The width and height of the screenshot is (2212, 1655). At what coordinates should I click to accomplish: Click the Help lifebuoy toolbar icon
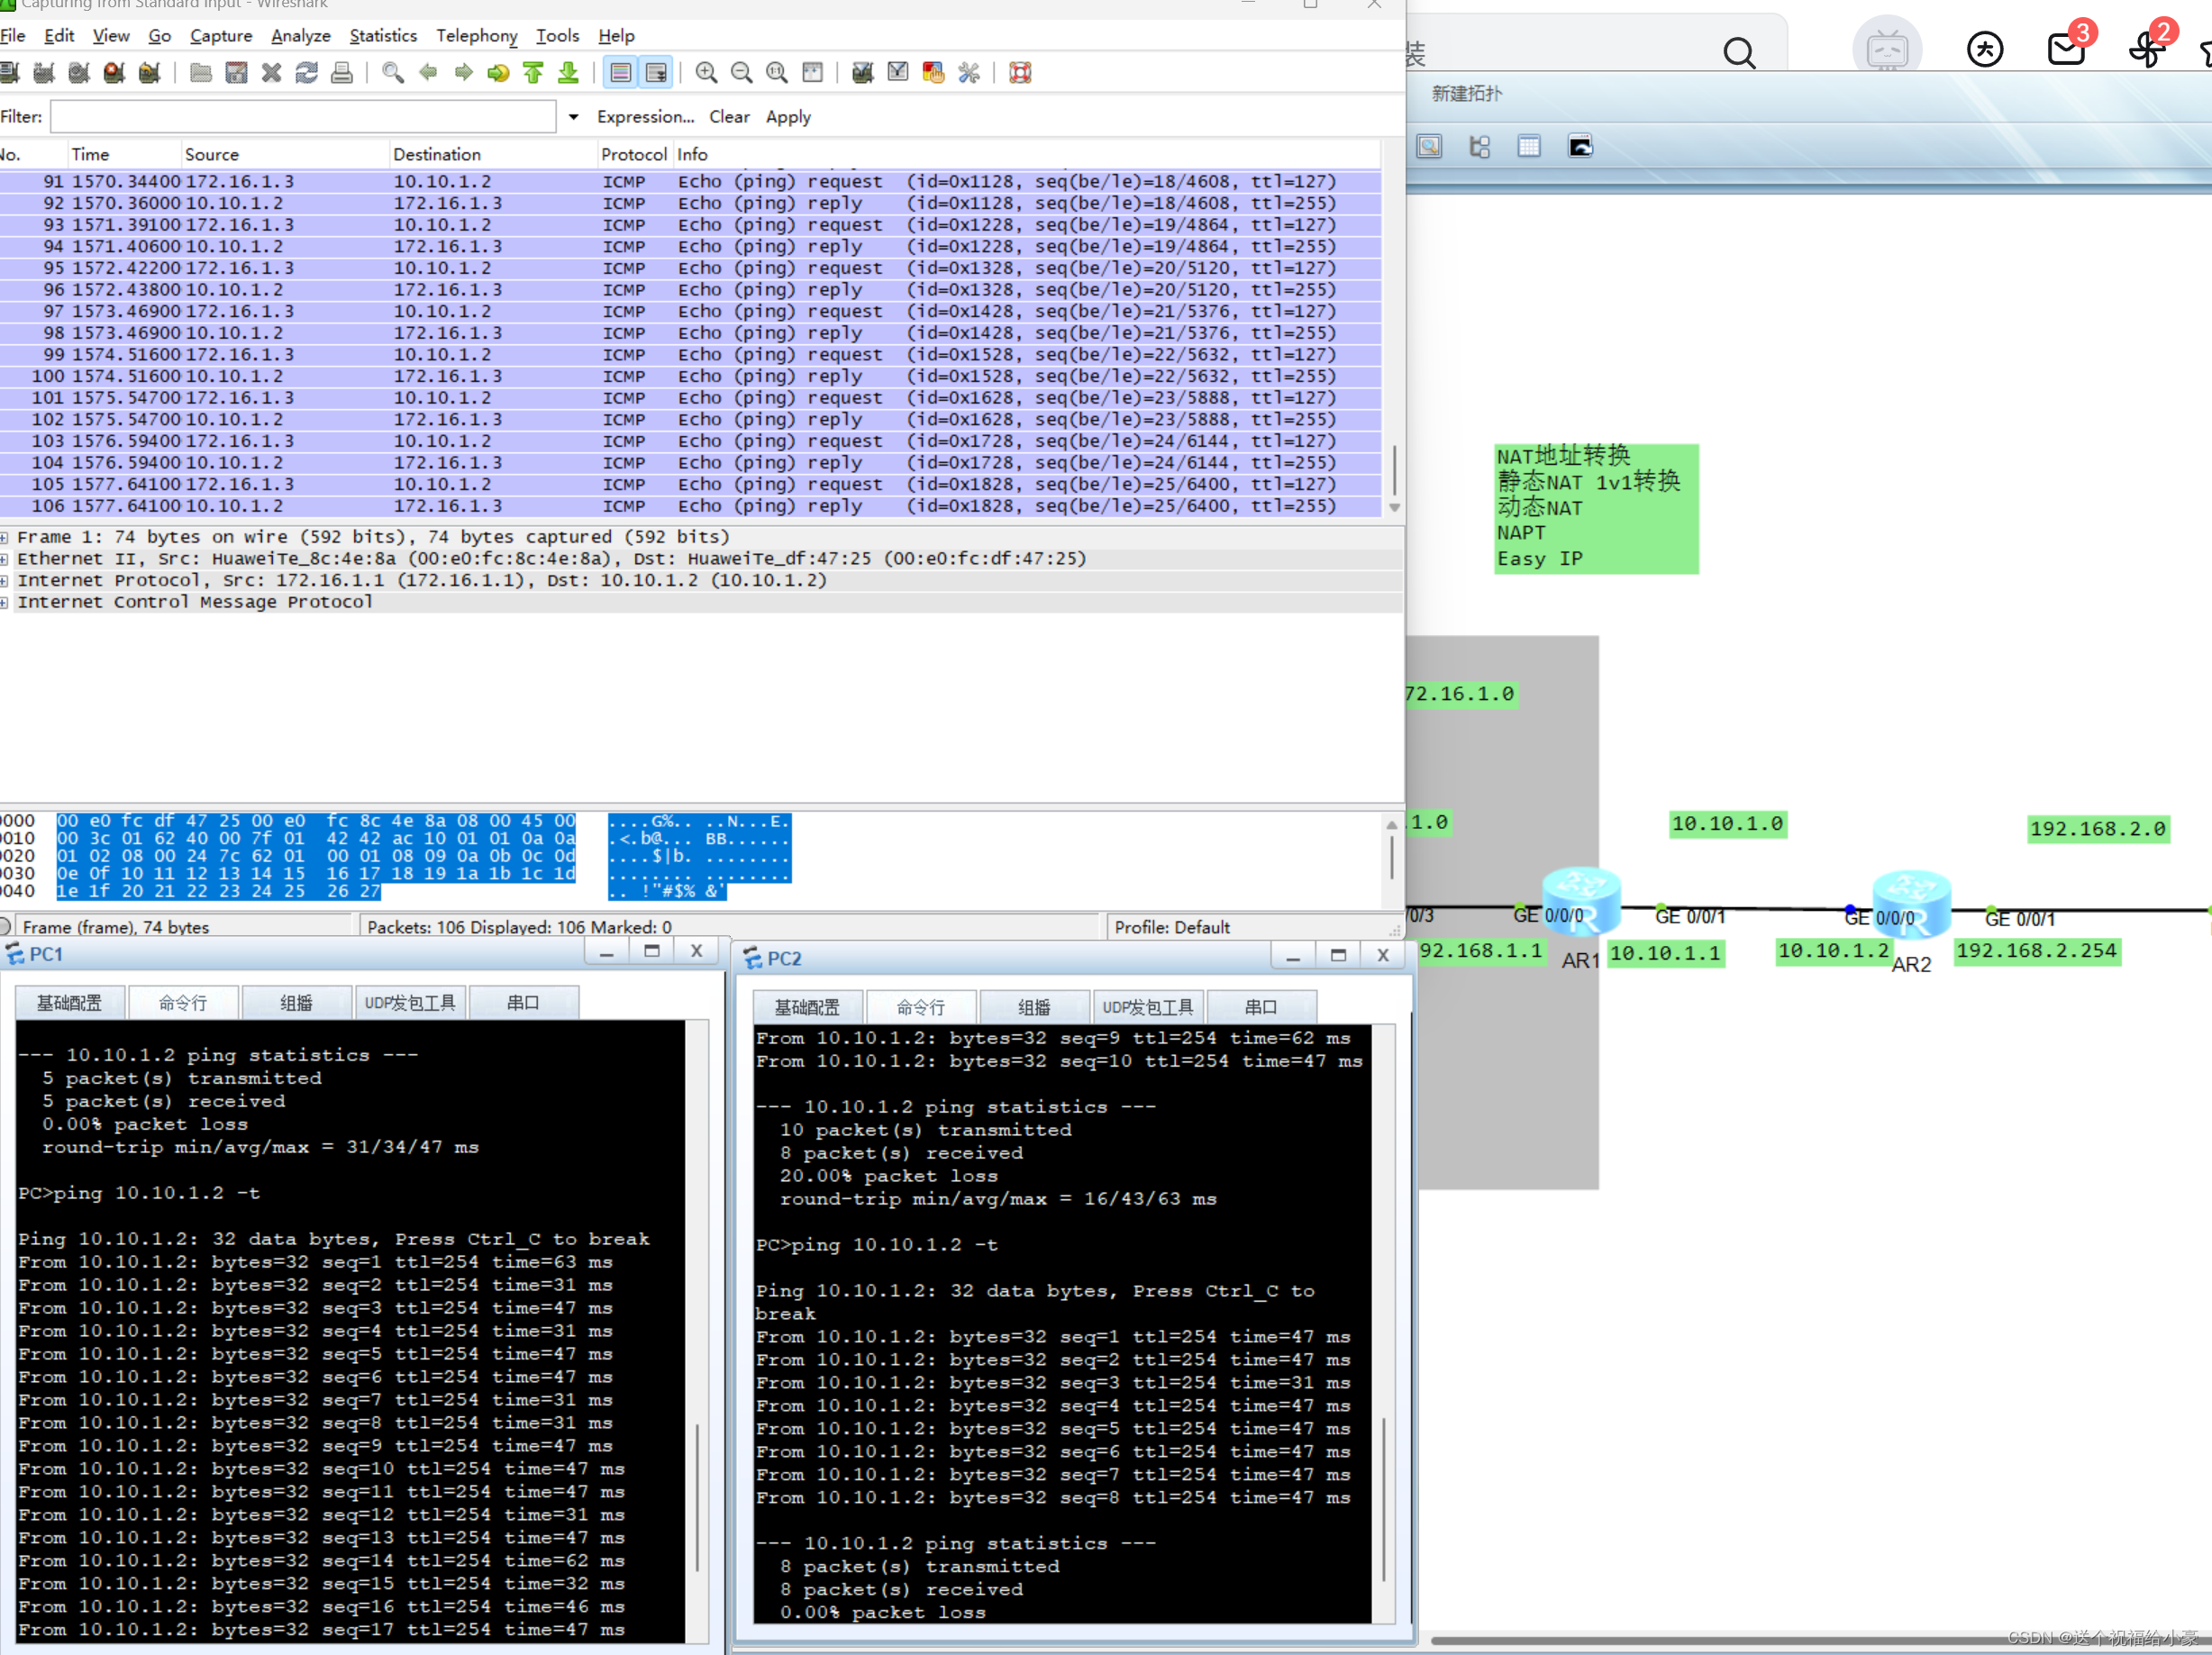(1020, 72)
